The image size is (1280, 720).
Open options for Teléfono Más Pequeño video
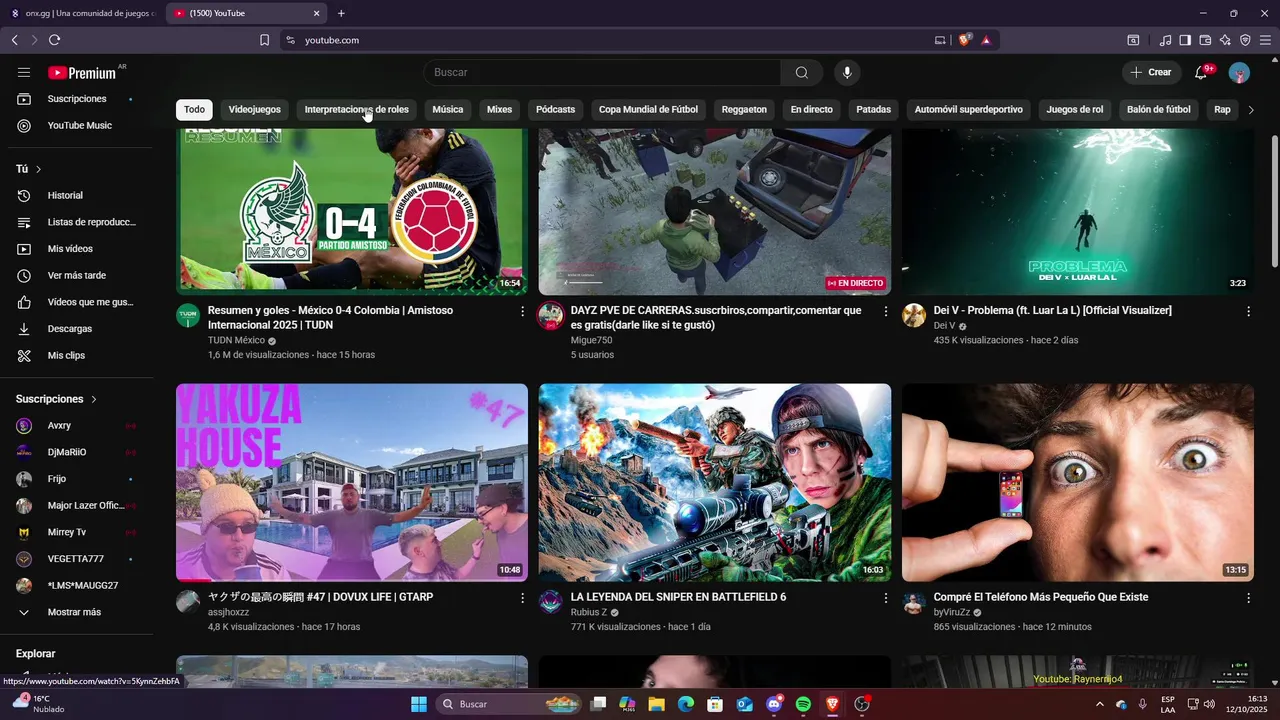(1248, 598)
